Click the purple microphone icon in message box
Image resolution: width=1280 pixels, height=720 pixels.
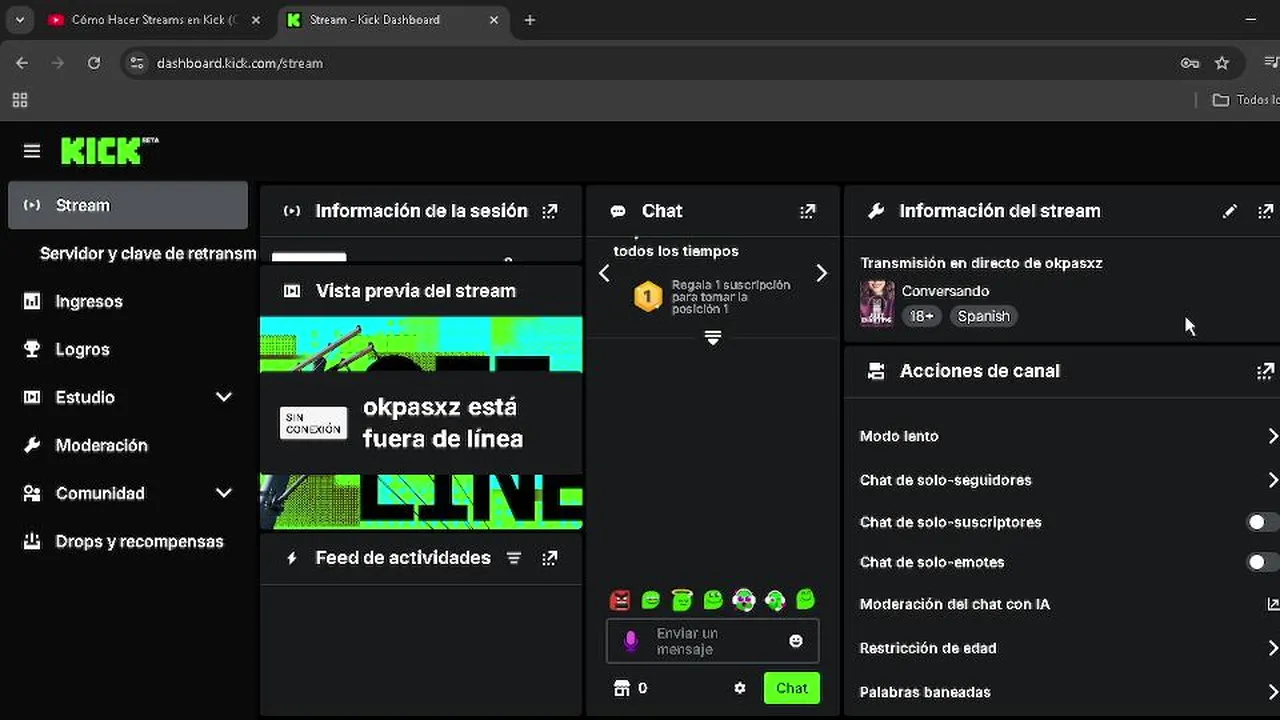tap(631, 641)
